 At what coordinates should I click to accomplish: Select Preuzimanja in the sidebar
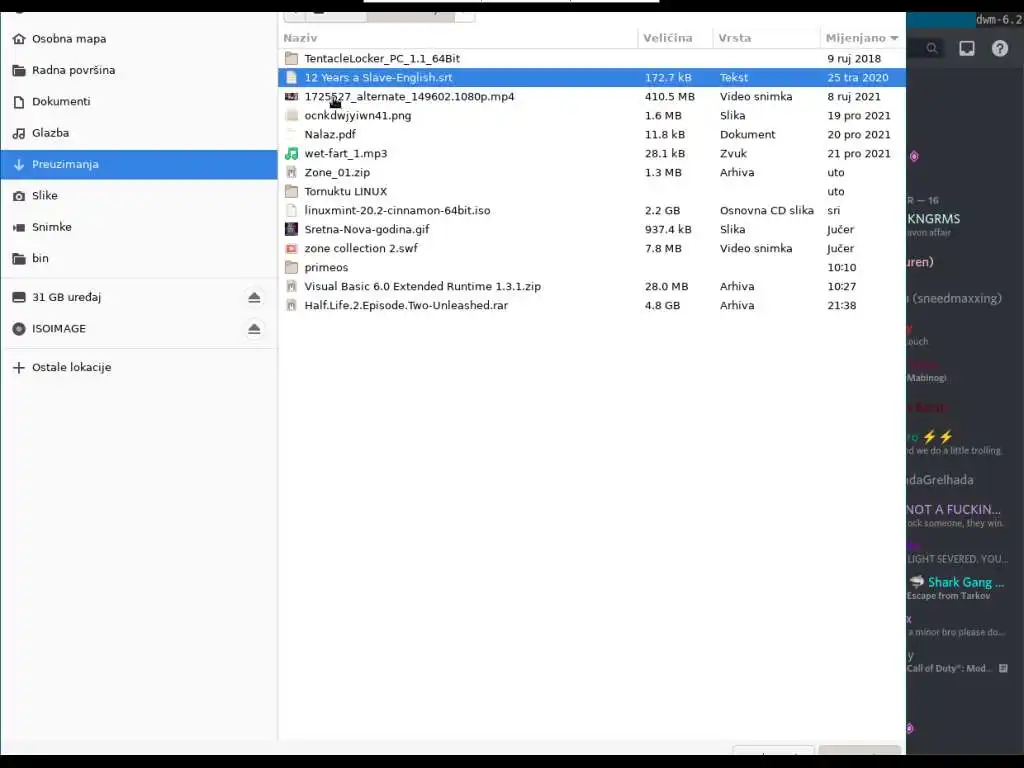pyautogui.click(x=138, y=164)
